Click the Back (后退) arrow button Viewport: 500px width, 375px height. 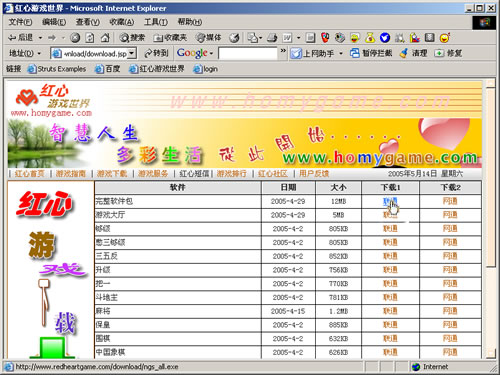pyautogui.click(x=20, y=38)
